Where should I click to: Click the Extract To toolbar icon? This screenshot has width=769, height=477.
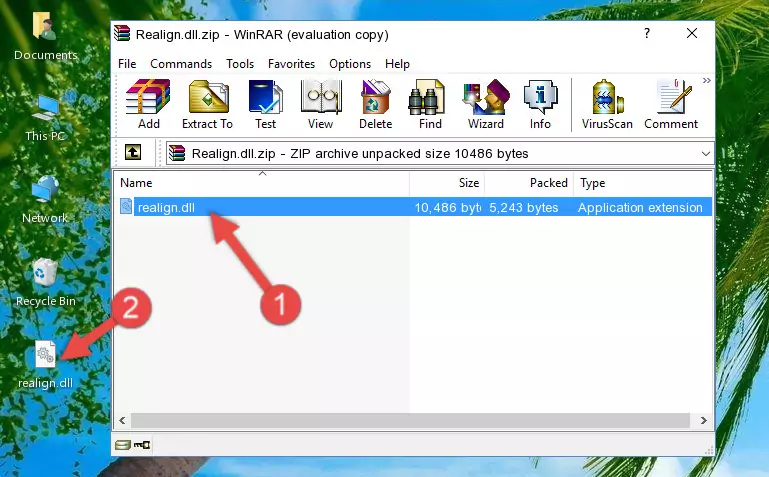point(207,104)
